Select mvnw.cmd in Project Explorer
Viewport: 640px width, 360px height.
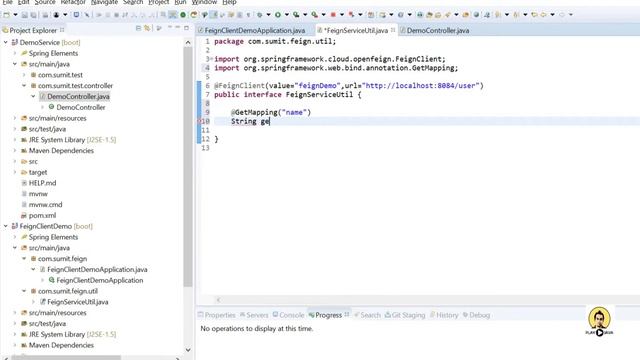coord(45,204)
